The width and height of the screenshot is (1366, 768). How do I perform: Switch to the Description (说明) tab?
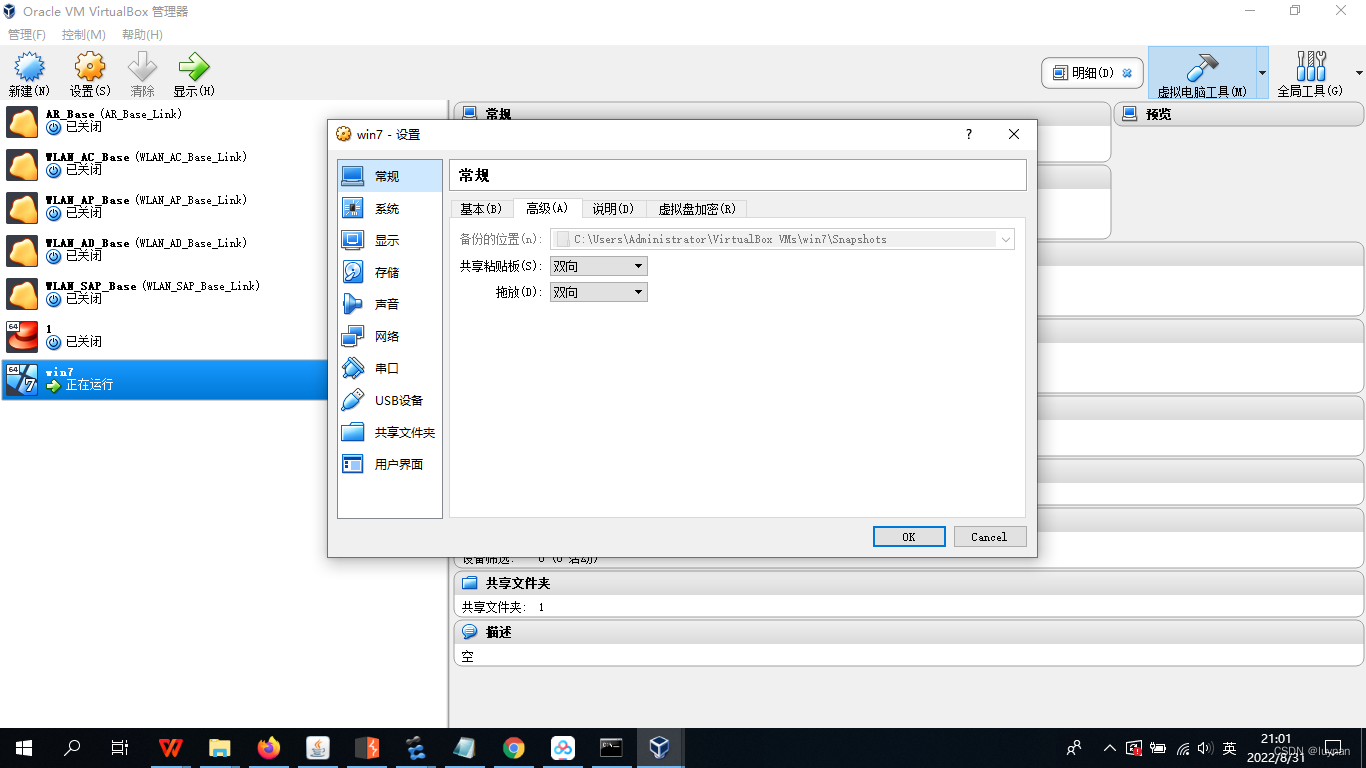[613, 208]
